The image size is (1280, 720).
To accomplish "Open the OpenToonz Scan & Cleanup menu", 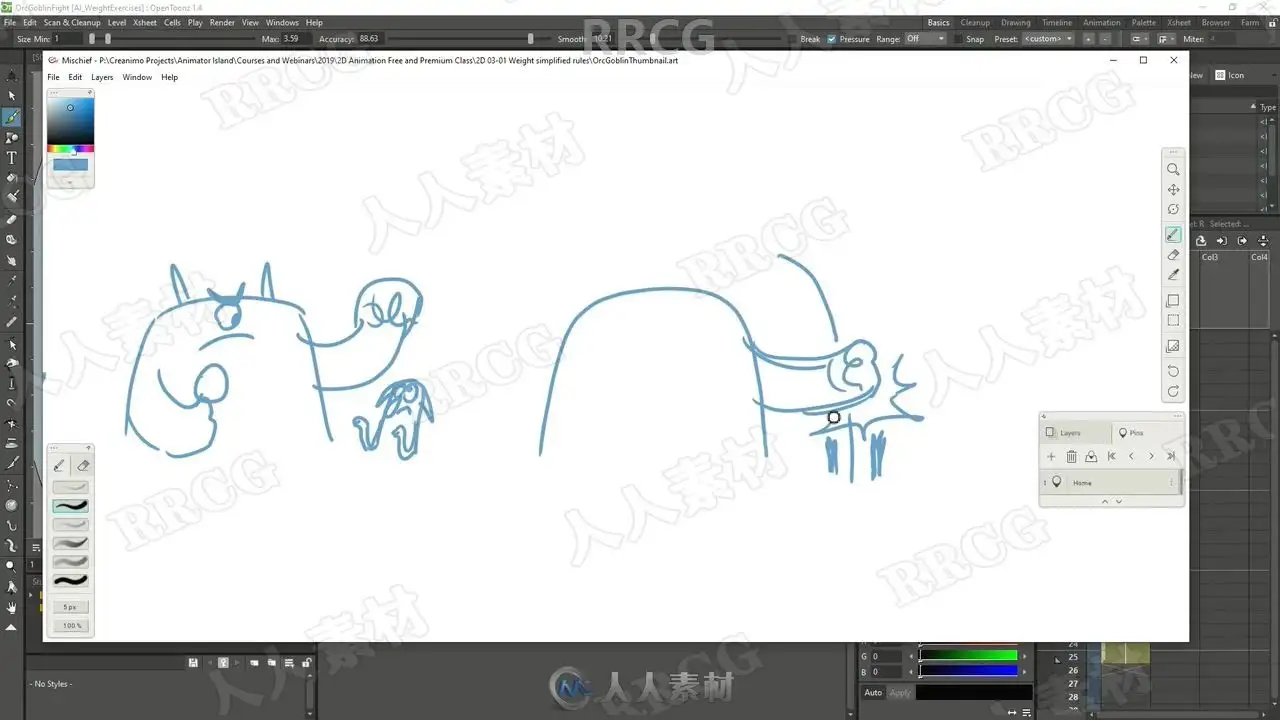I will click(72, 22).
